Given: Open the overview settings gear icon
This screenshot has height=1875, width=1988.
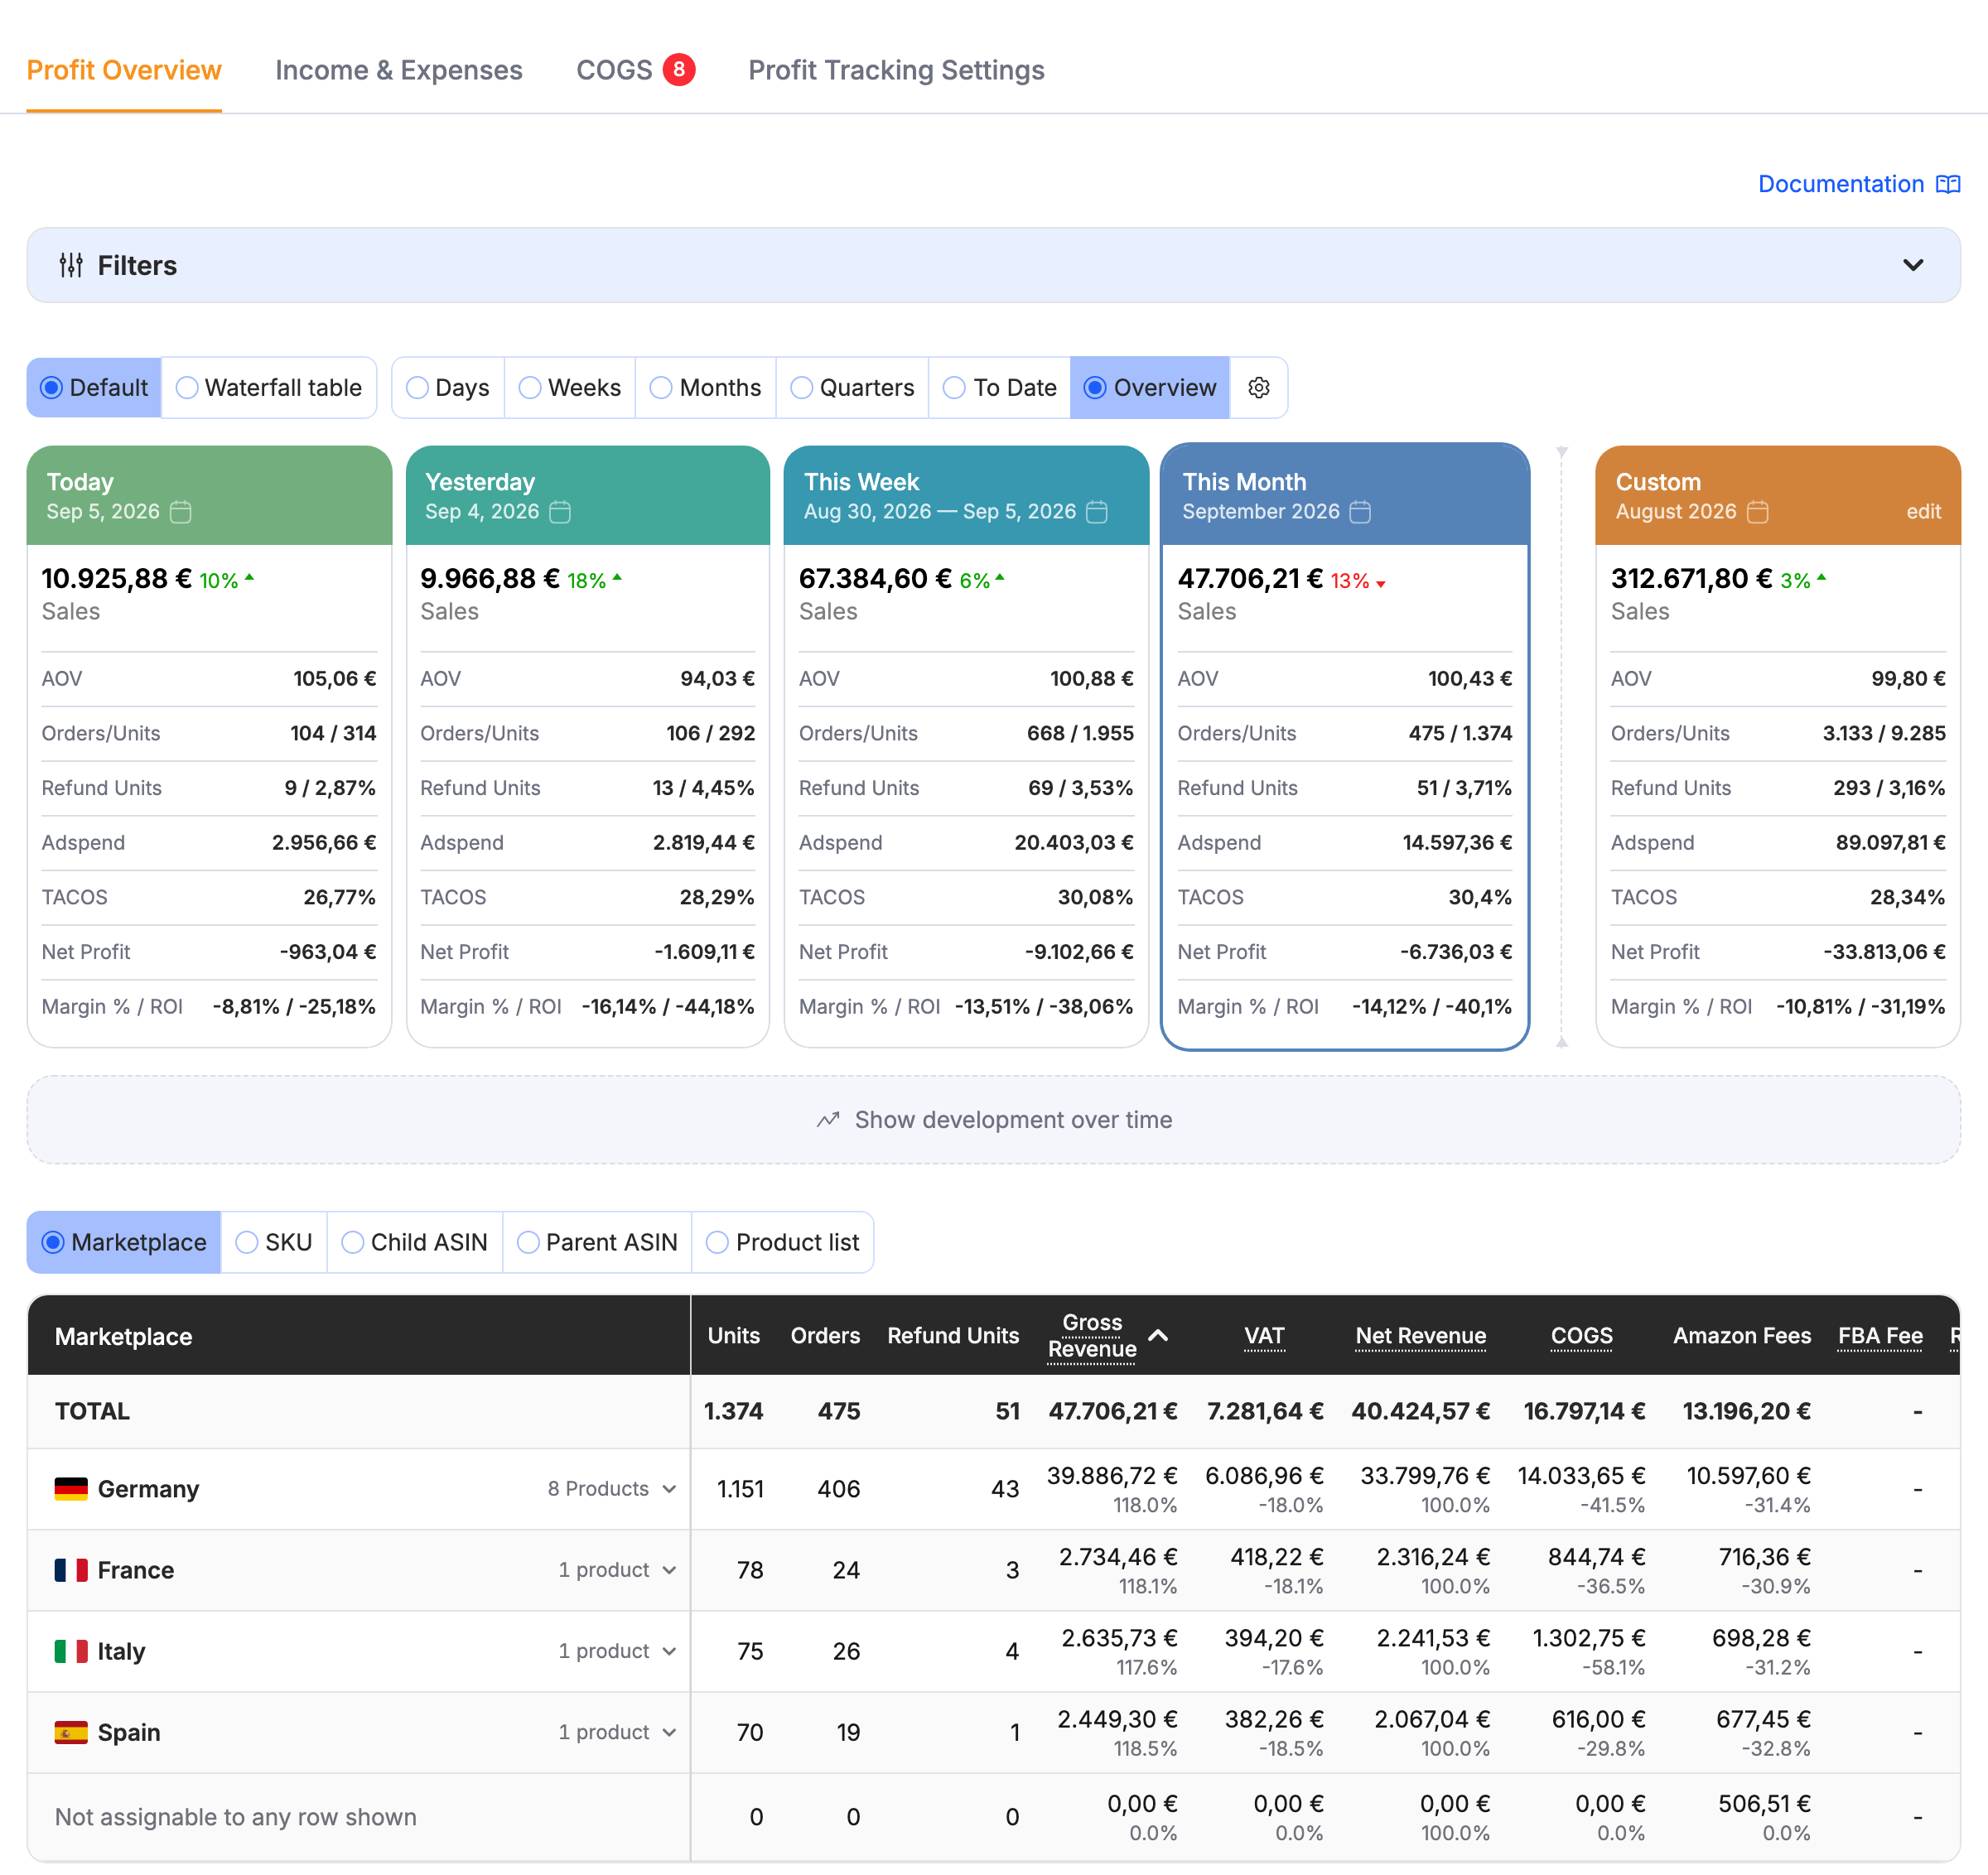Looking at the screenshot, I should click(1258, 387).
